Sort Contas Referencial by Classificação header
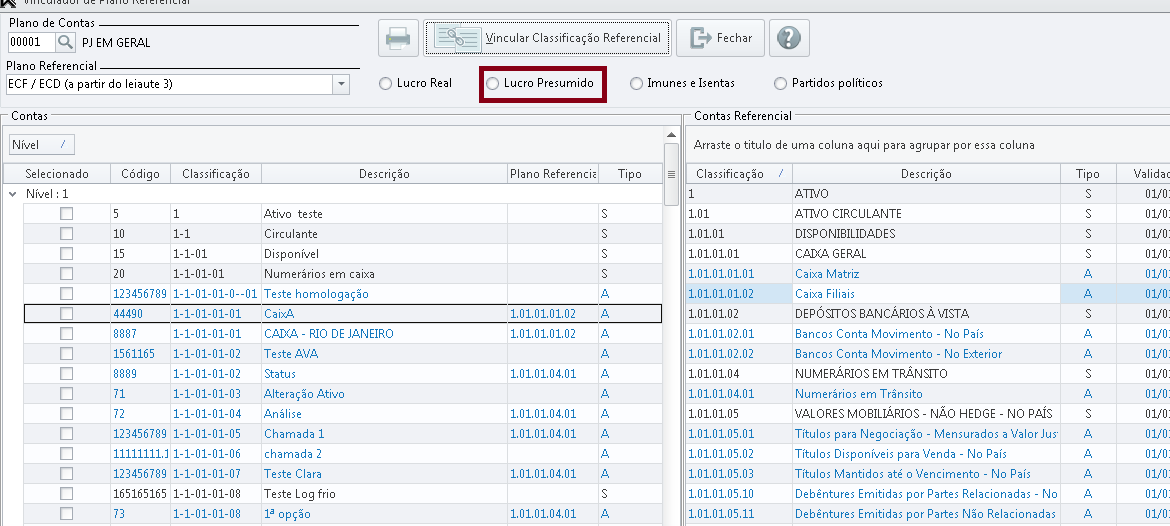1170x526 pixels. click(x=739, y=174)
